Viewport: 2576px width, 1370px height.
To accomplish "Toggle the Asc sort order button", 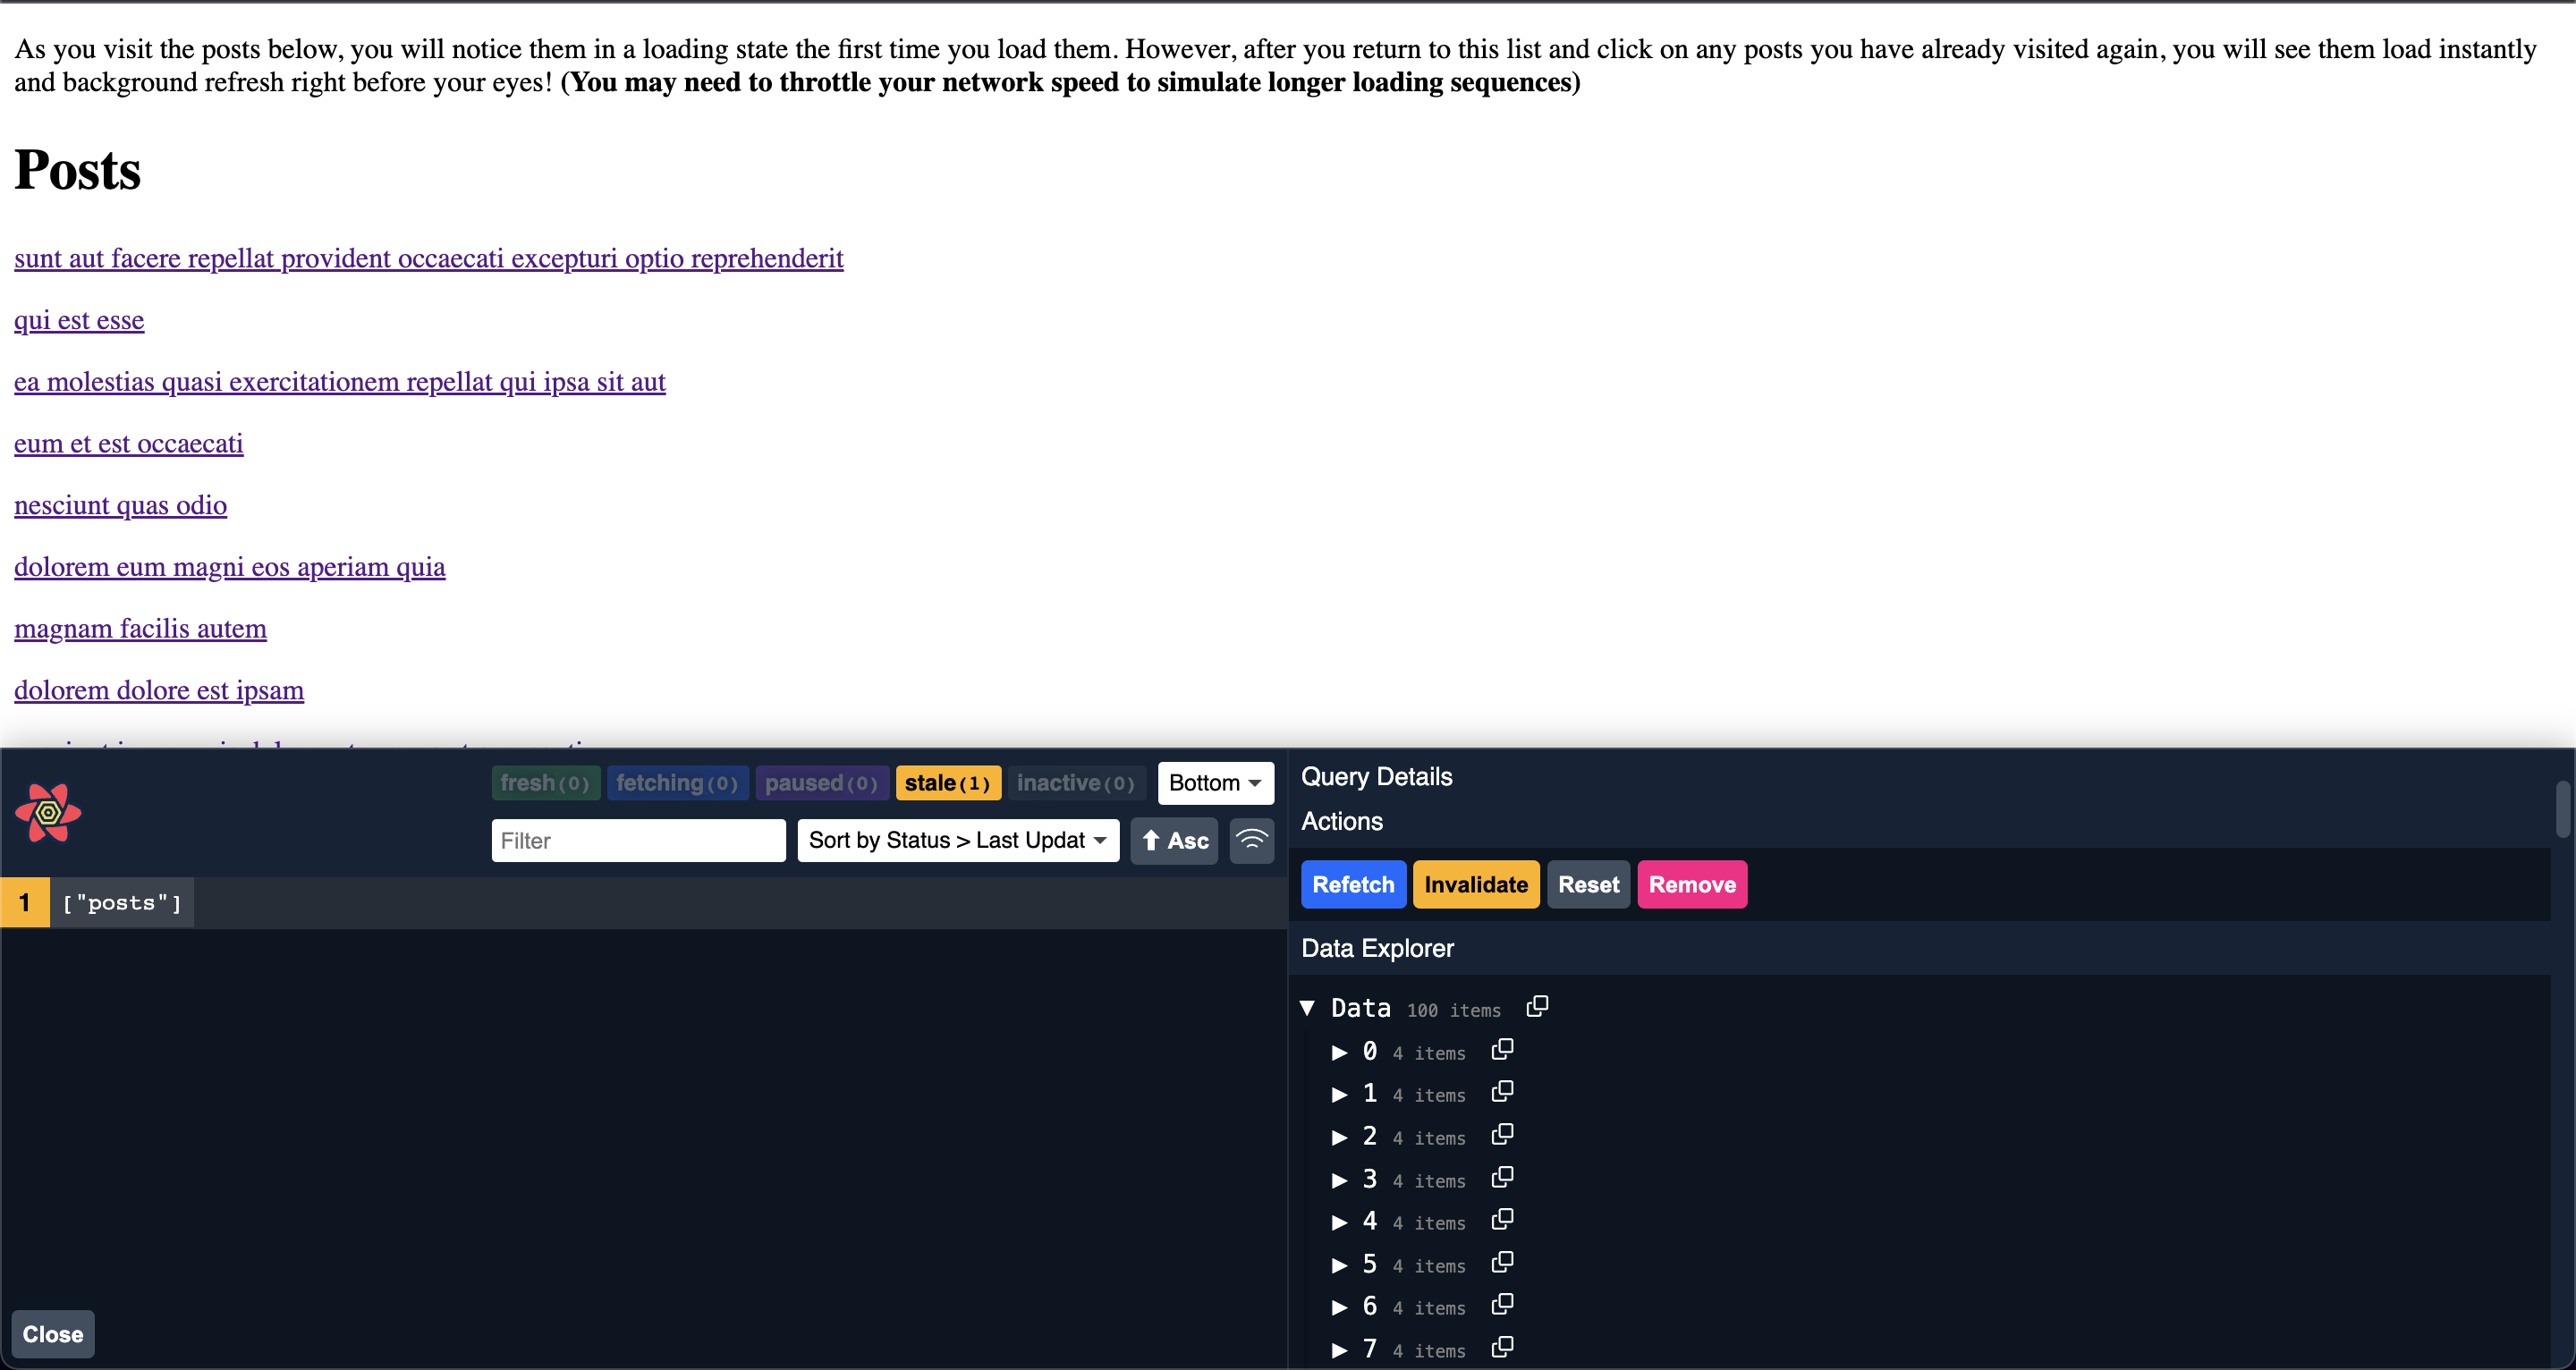I will point(1174,840).
